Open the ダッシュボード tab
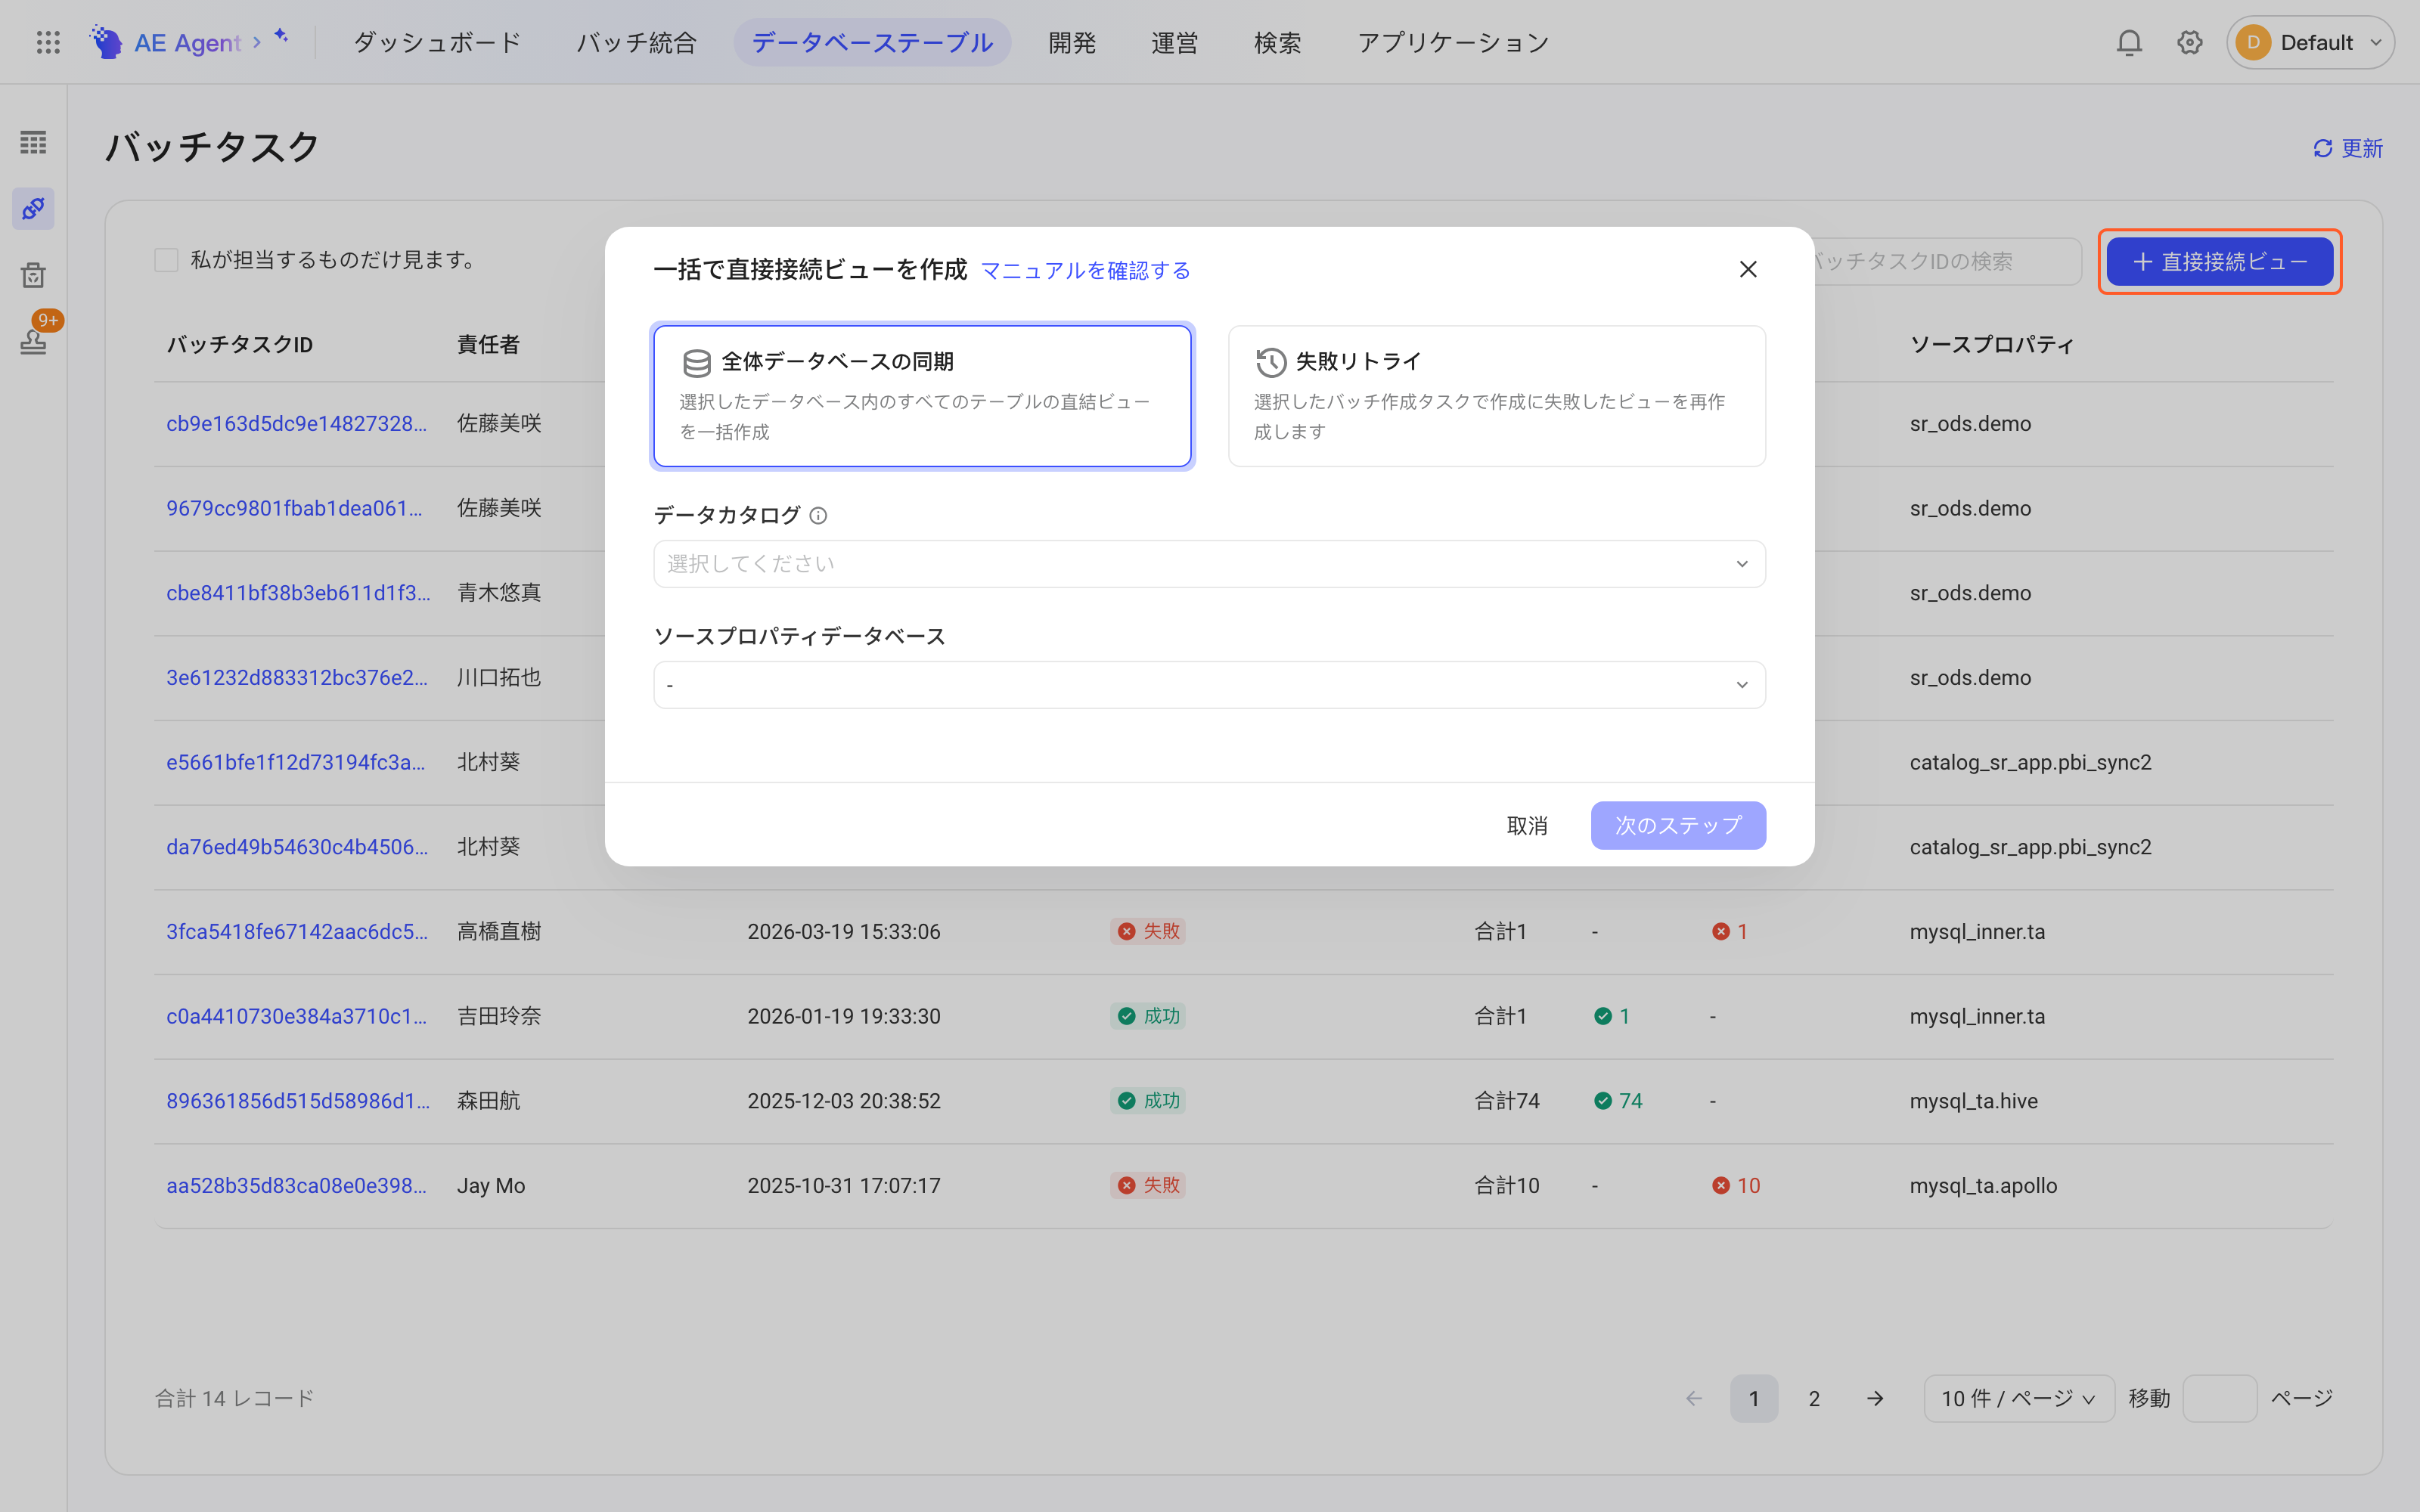 tap(437, 42)
